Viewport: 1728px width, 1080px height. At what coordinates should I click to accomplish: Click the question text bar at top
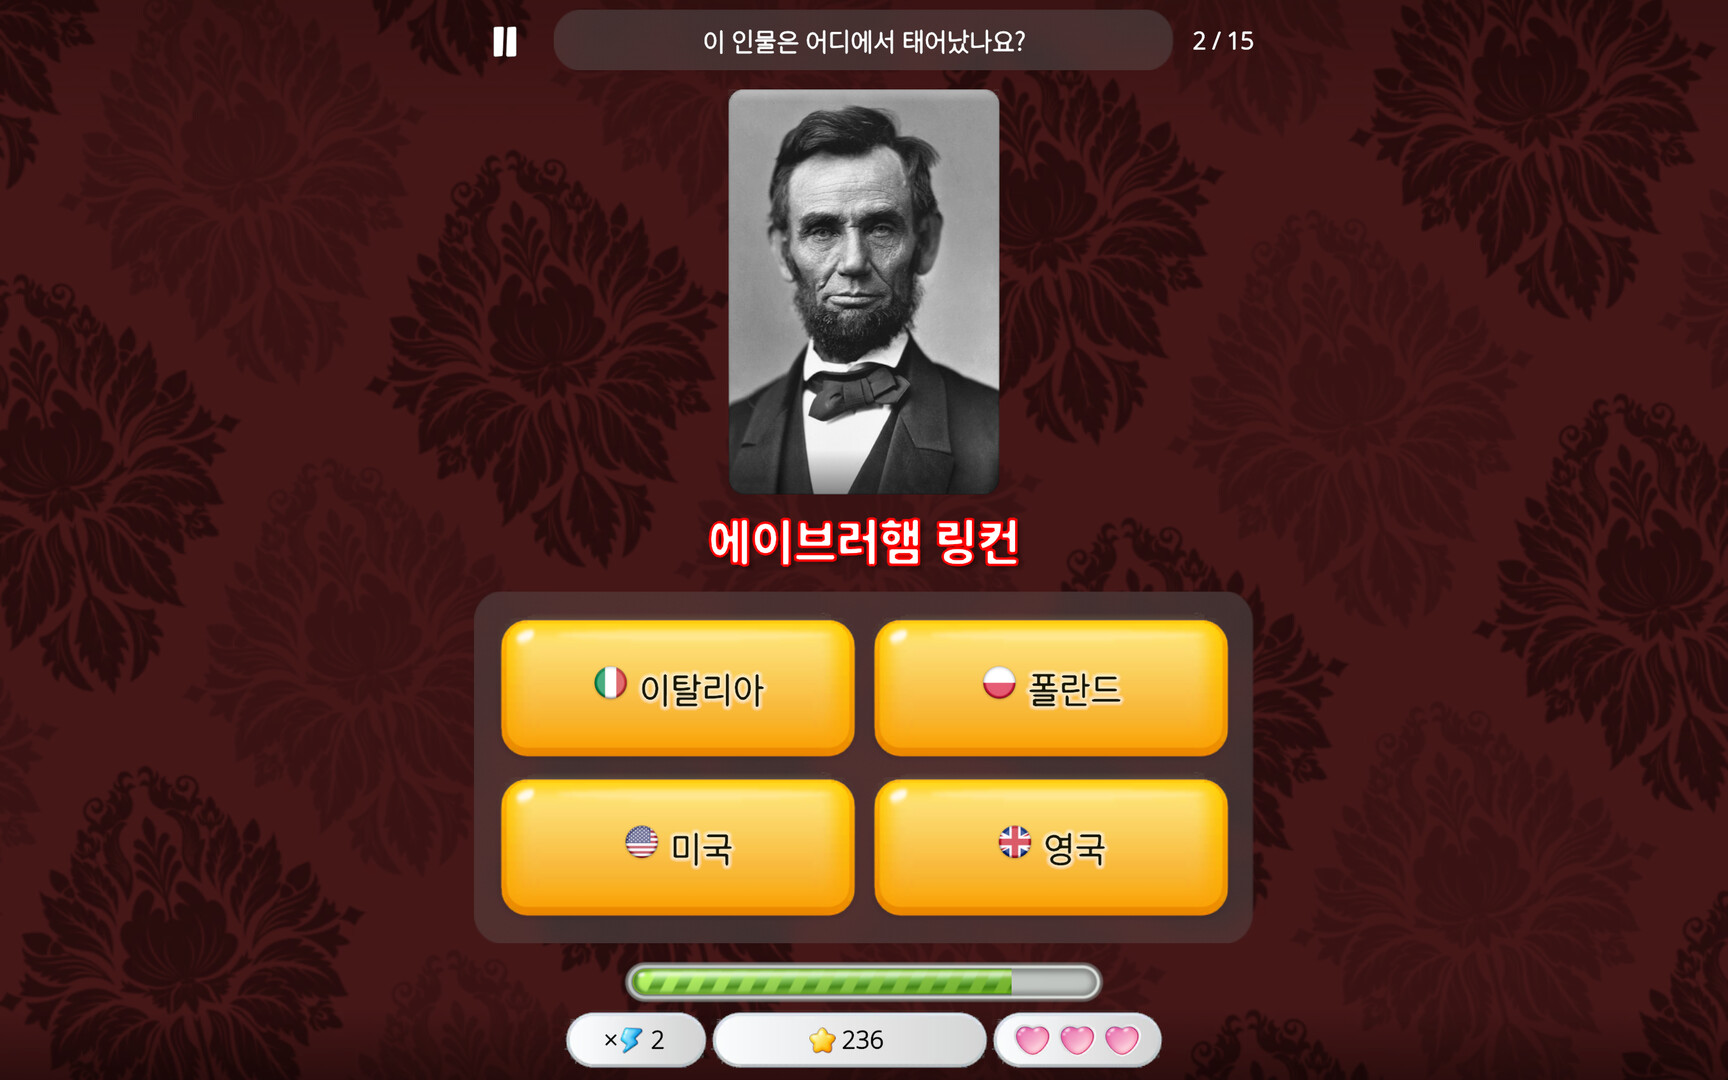pyautogui.click(x=863, y=41)
